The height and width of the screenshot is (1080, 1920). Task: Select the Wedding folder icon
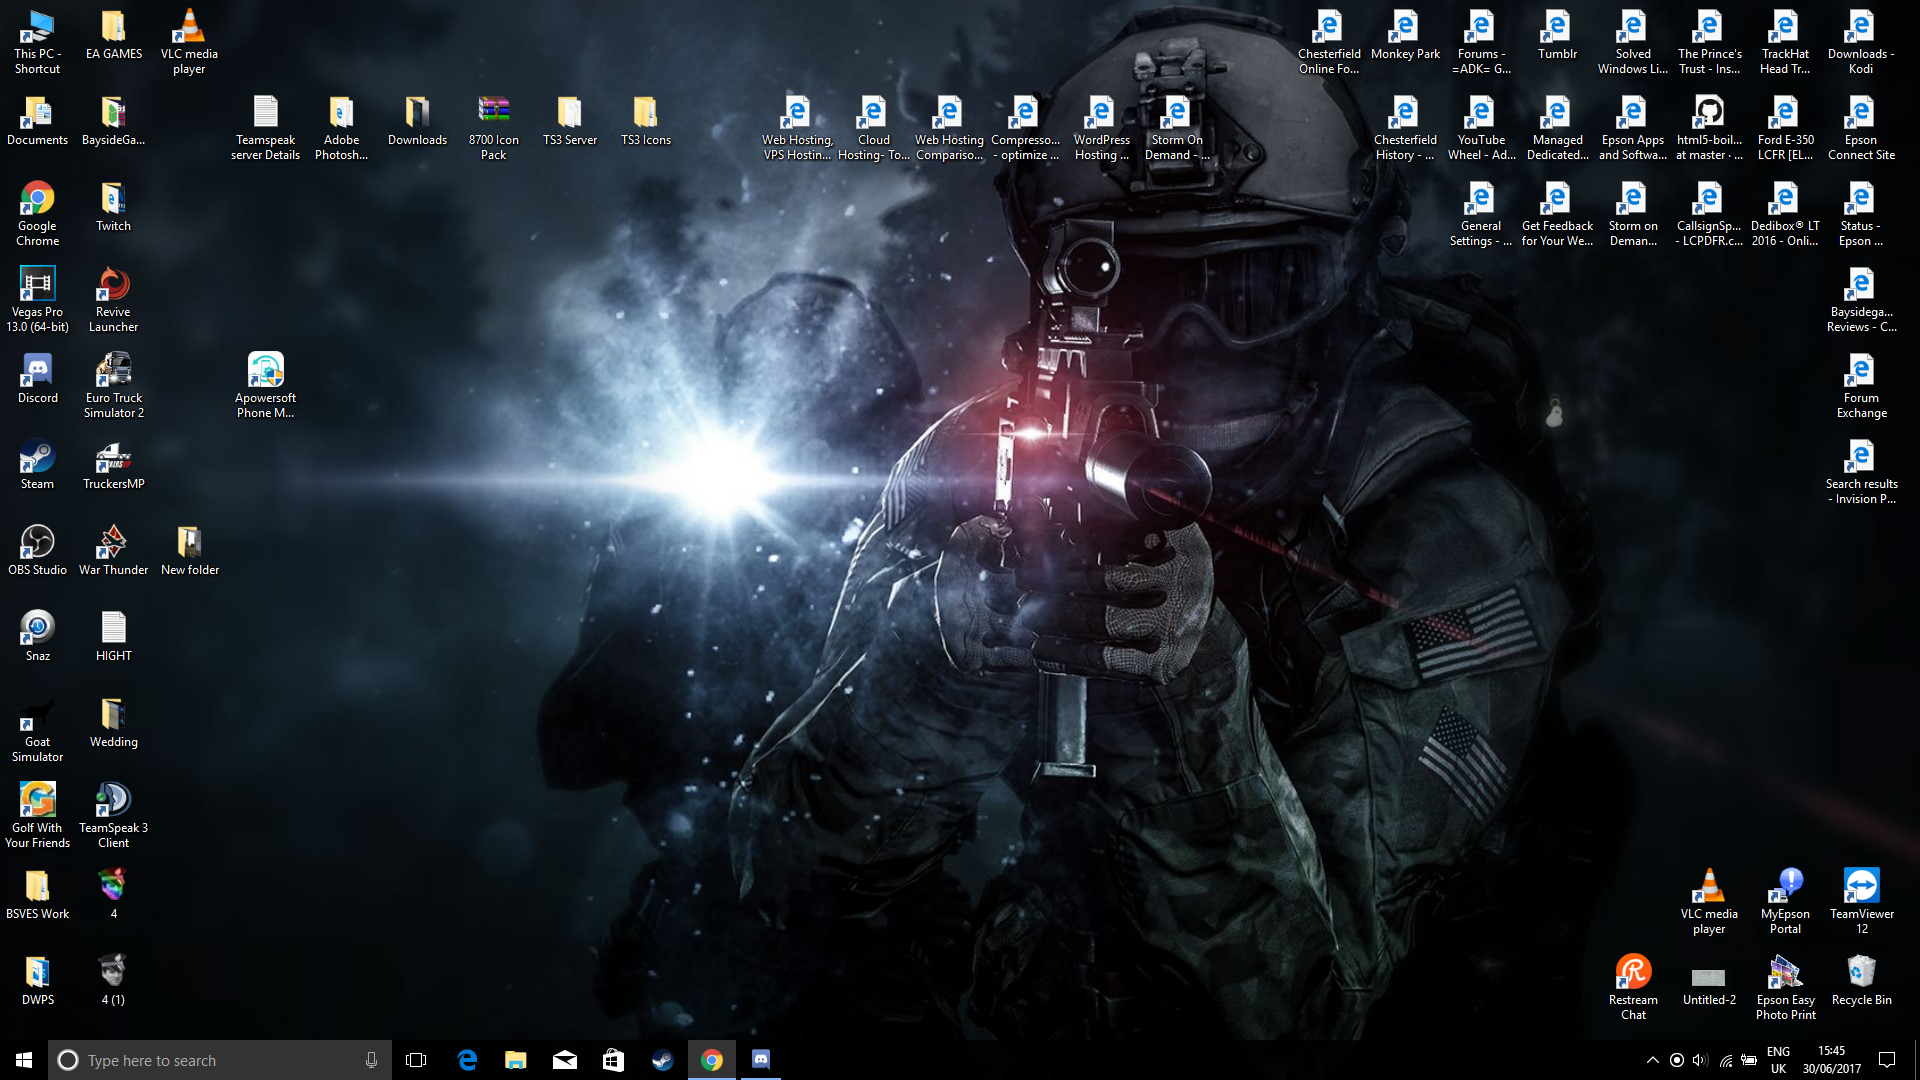(x=113, y=722)
